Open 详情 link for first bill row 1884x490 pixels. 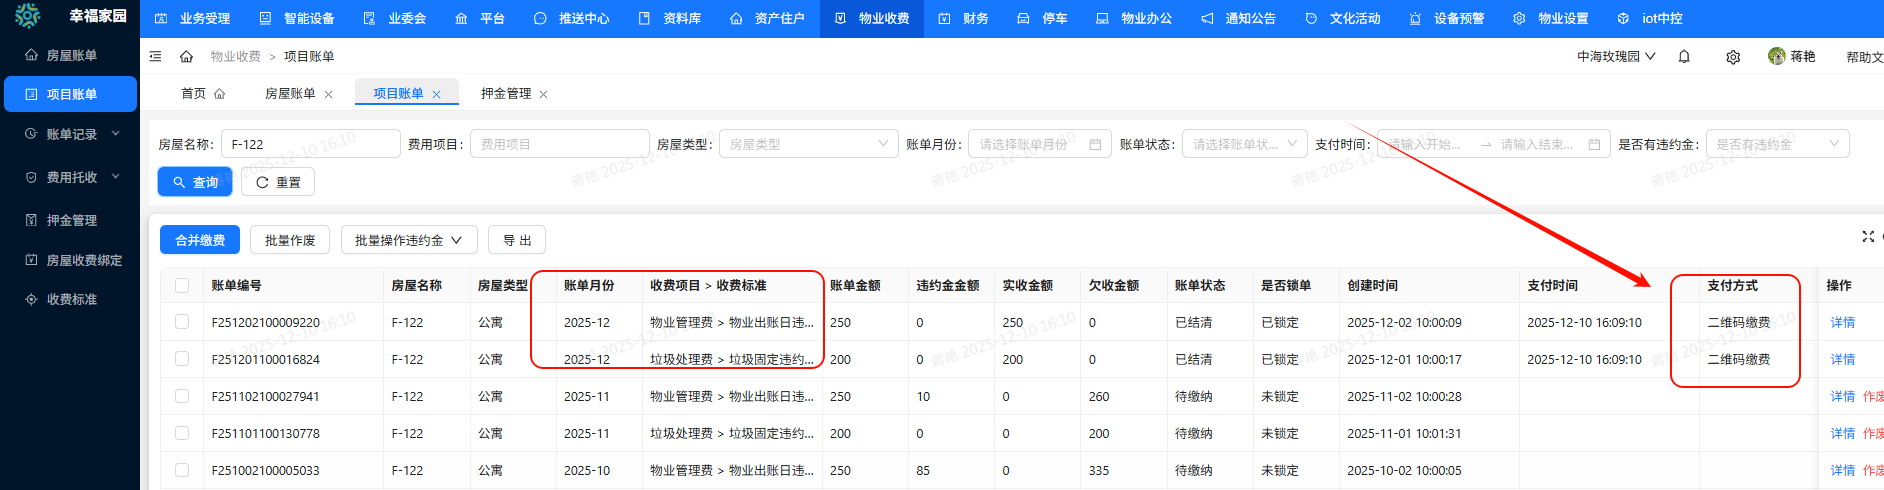pos(1842,322)
